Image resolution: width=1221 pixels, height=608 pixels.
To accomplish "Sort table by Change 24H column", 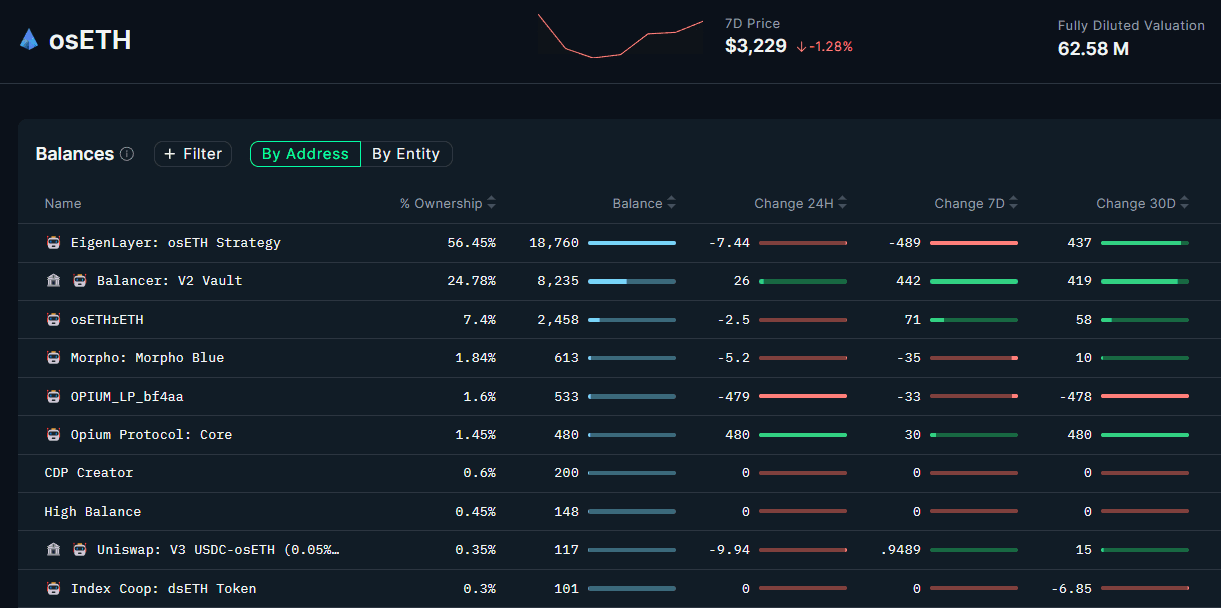I will click(x=842, y=204).
